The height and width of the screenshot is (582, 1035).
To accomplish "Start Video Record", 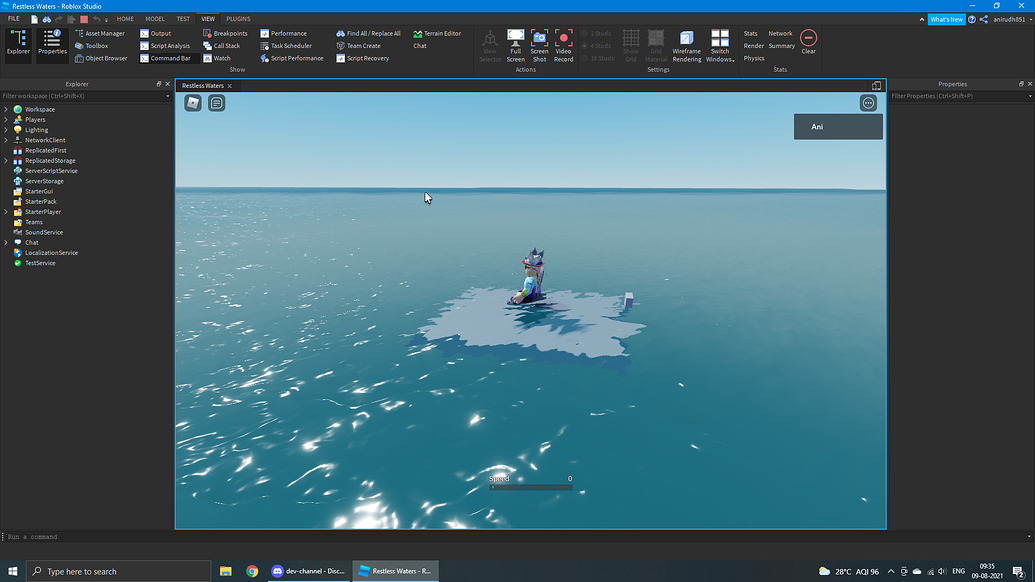I will [563, 42].
